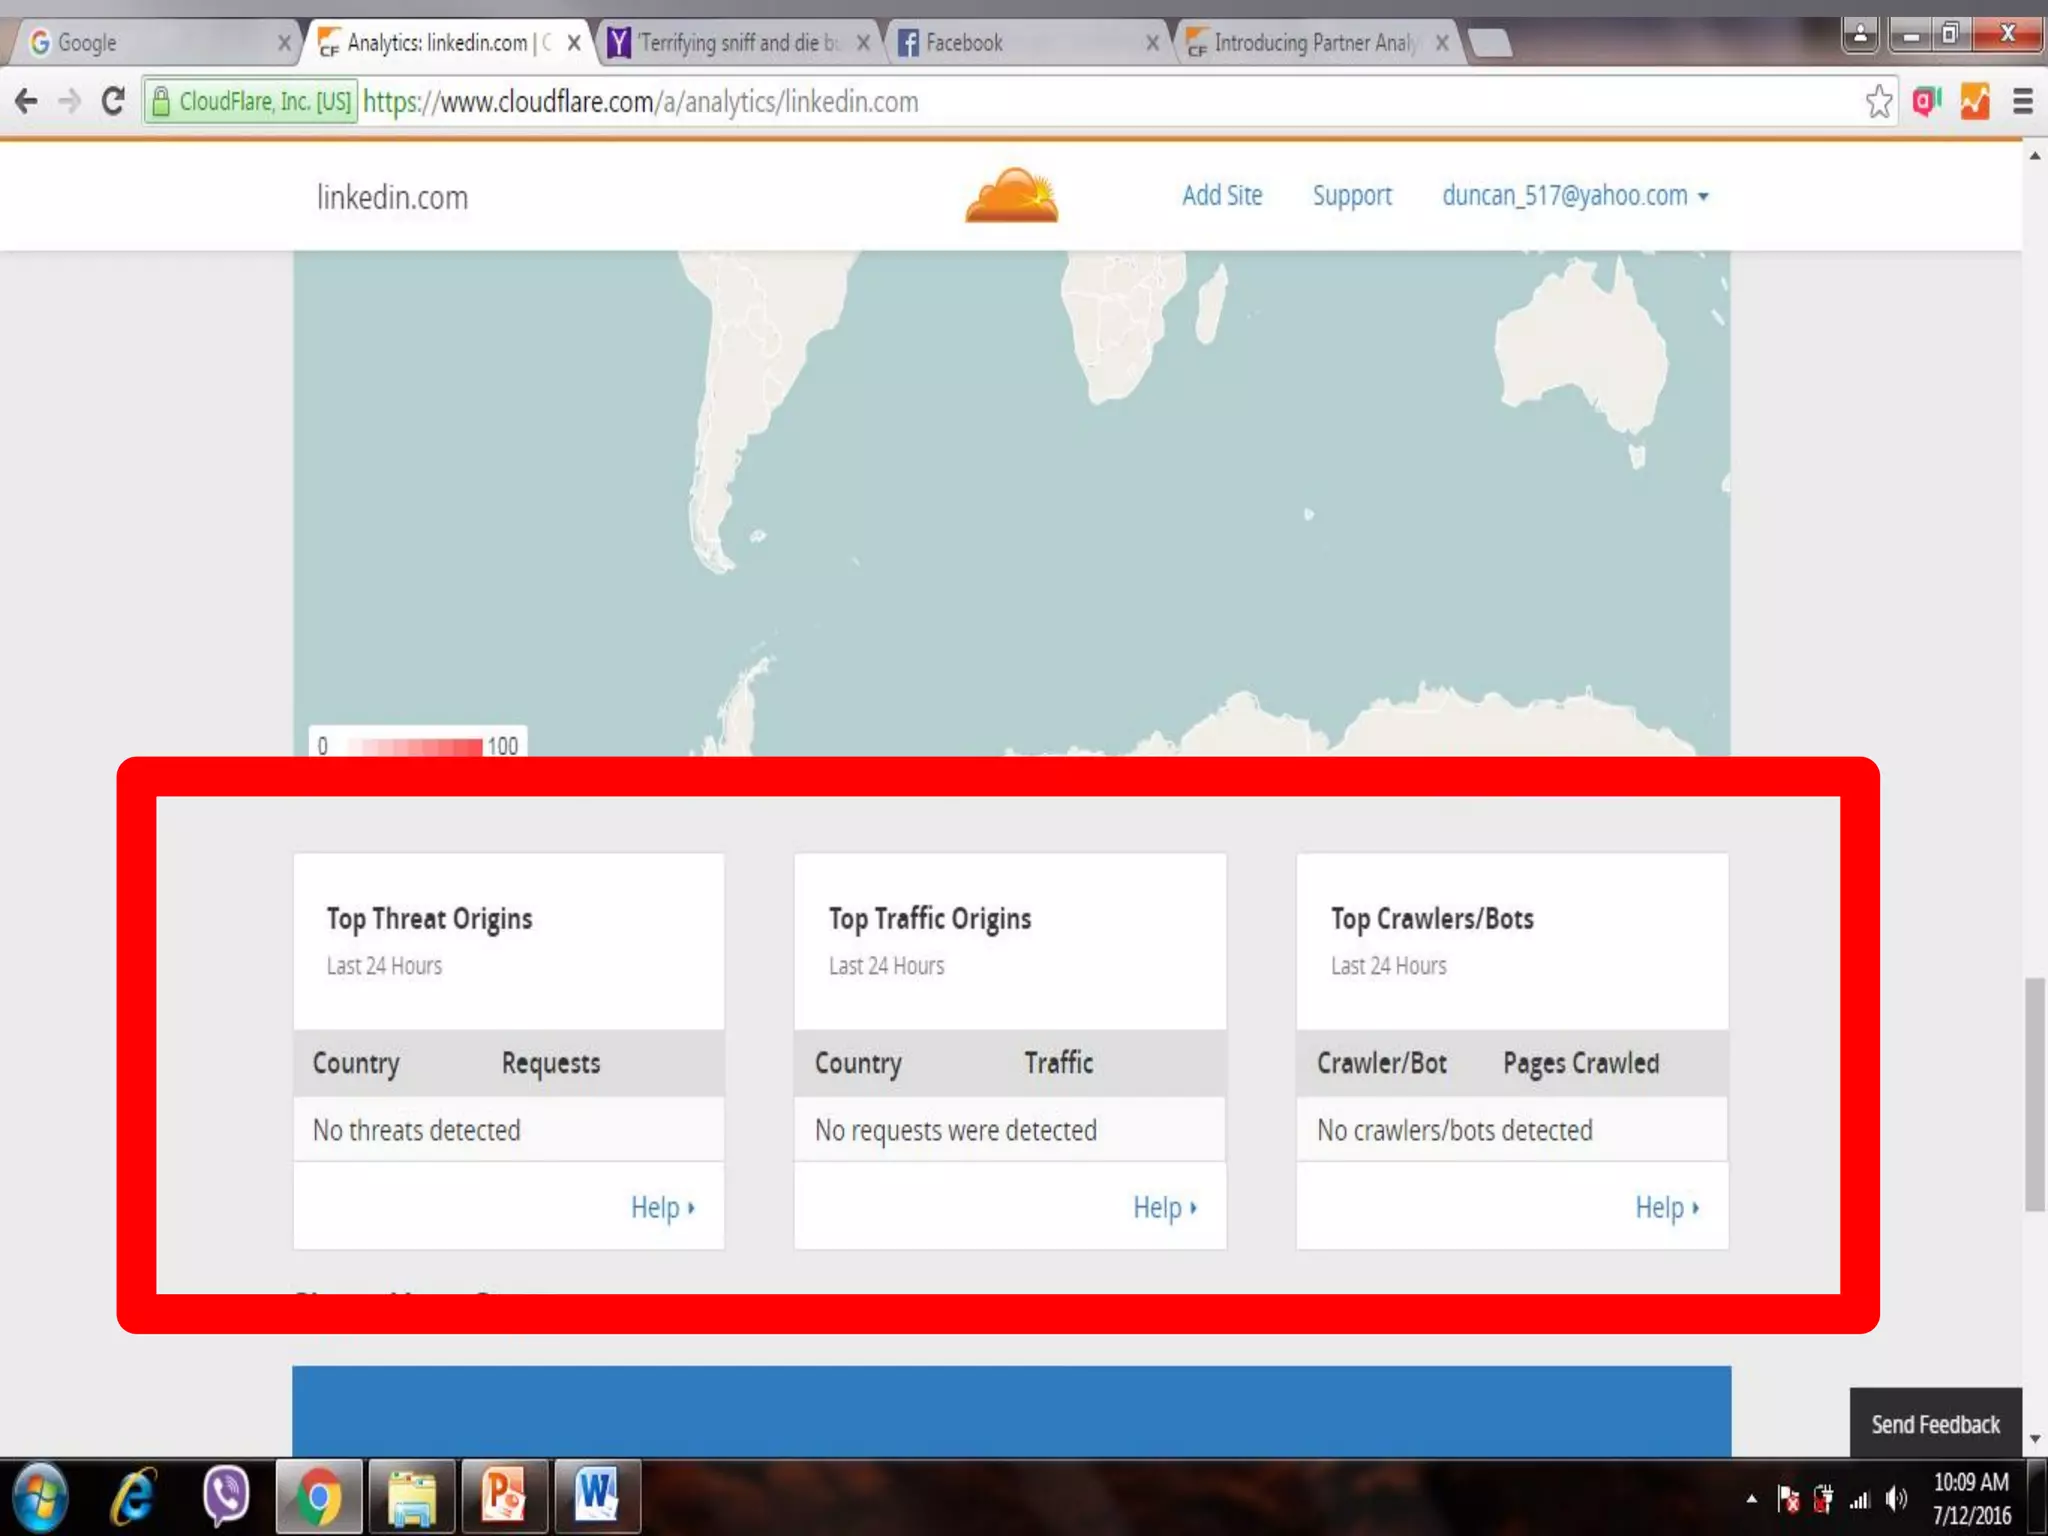The height and width of the screenshot is (1536, 2048).
Task: Show hidden system tray icons
Action: (1751, 1498)
